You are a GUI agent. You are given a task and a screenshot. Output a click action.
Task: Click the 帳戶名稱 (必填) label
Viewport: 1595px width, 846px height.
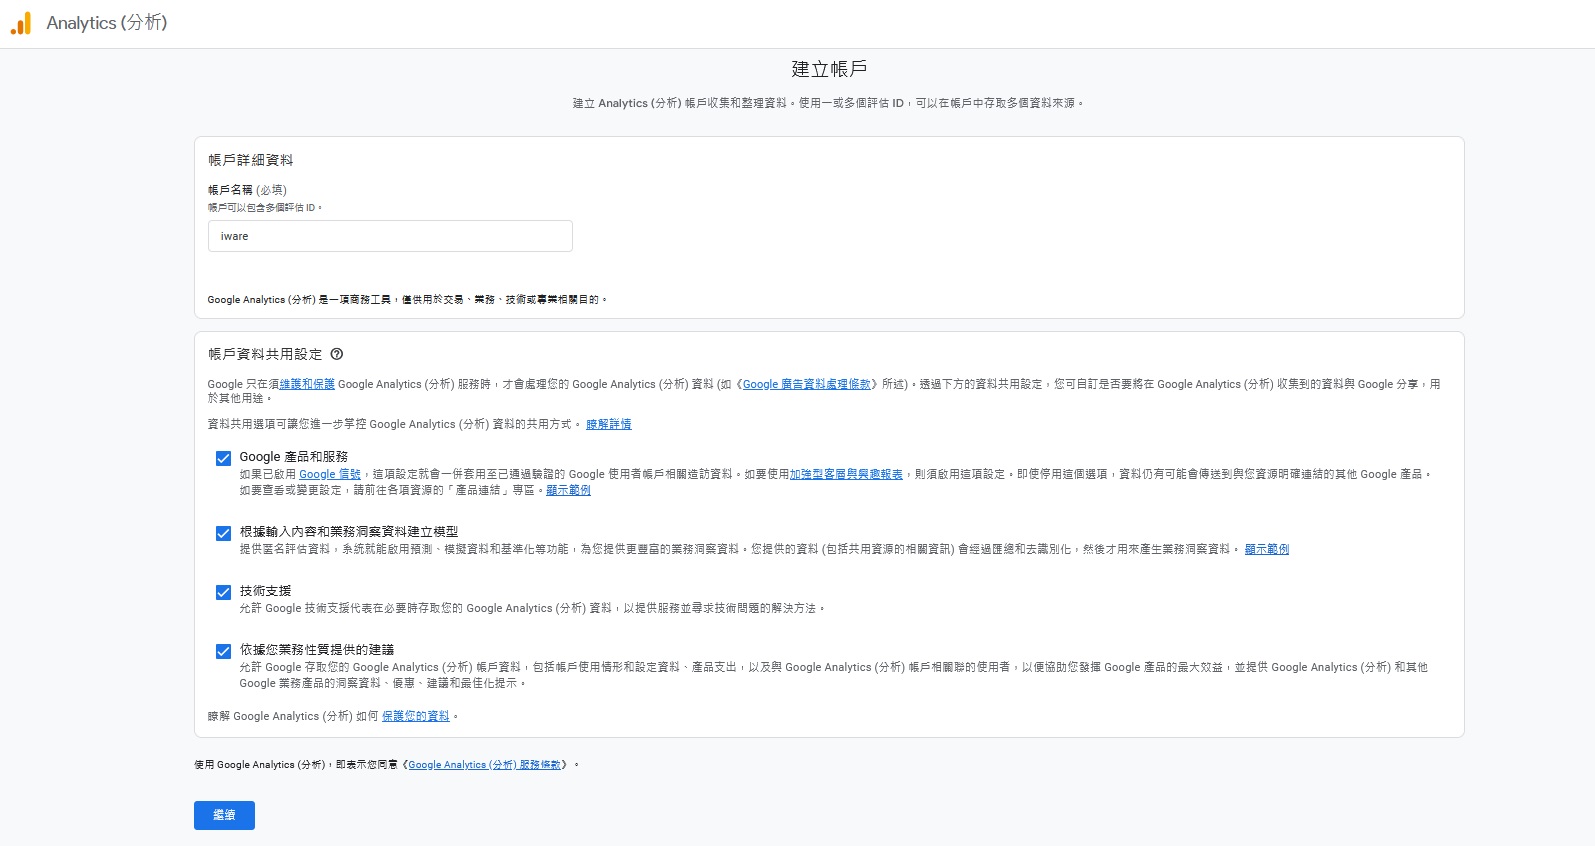(247, 190)
